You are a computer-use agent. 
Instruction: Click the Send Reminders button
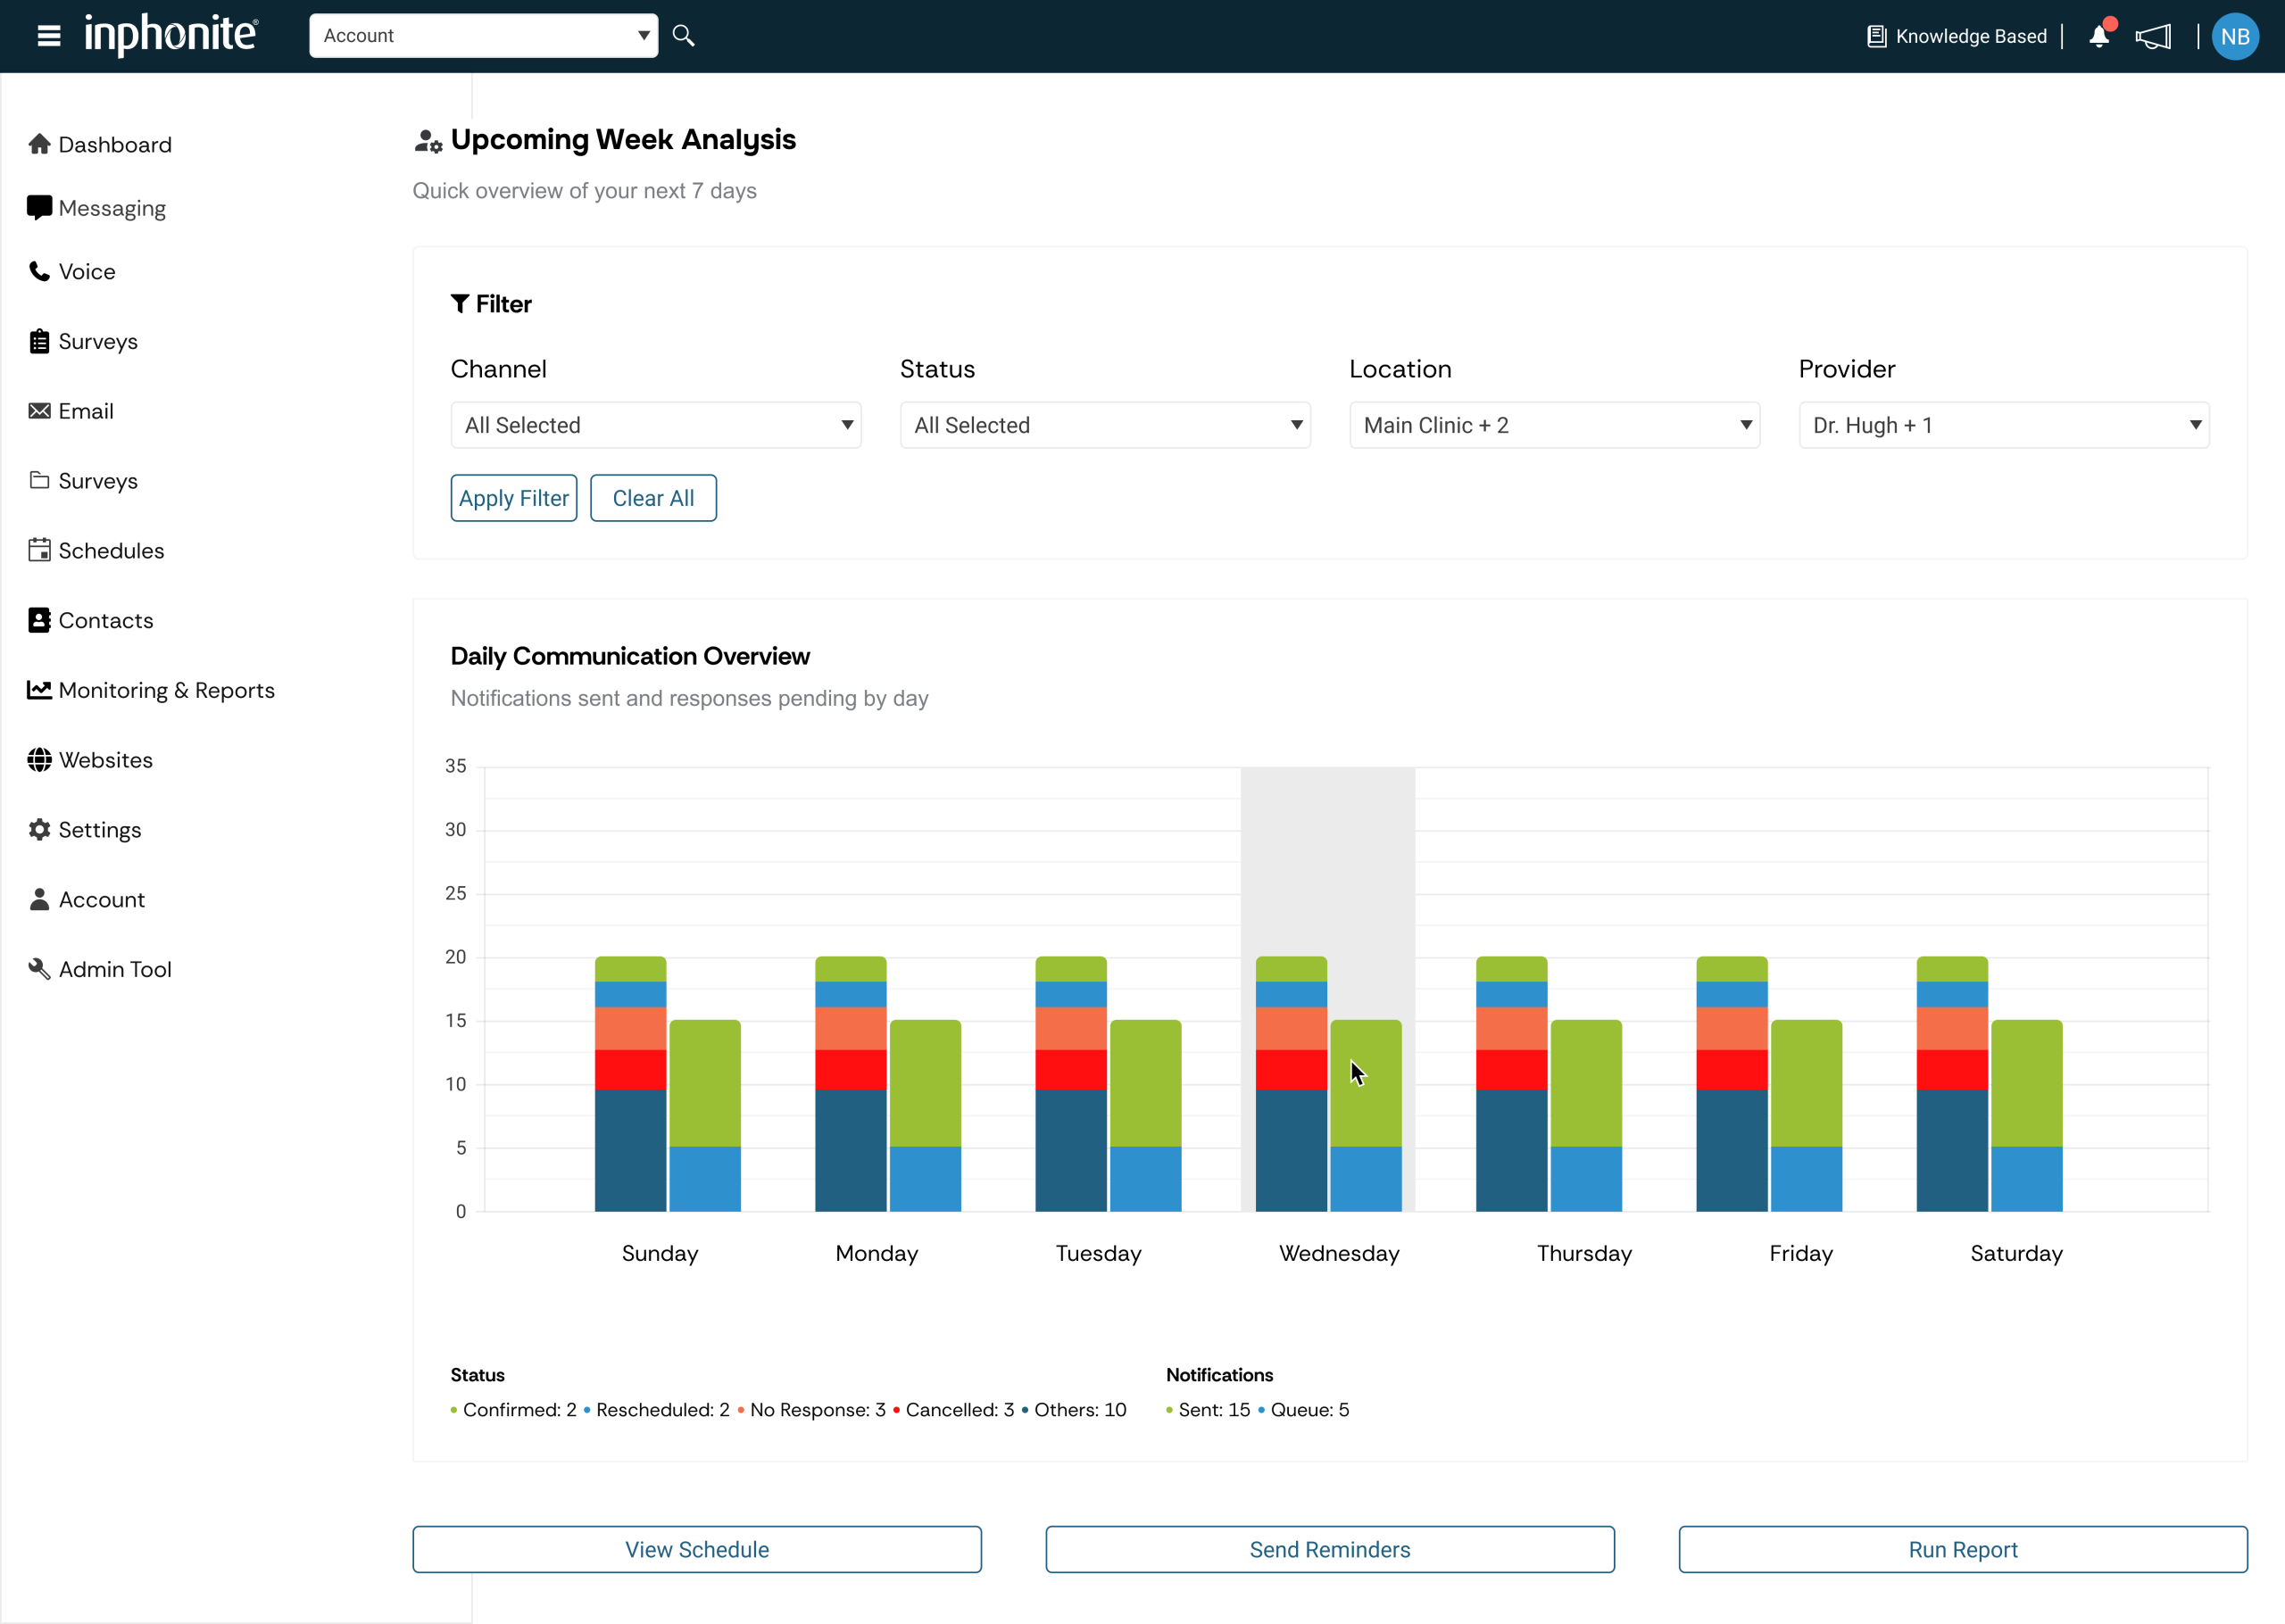pos(1329,1549)
